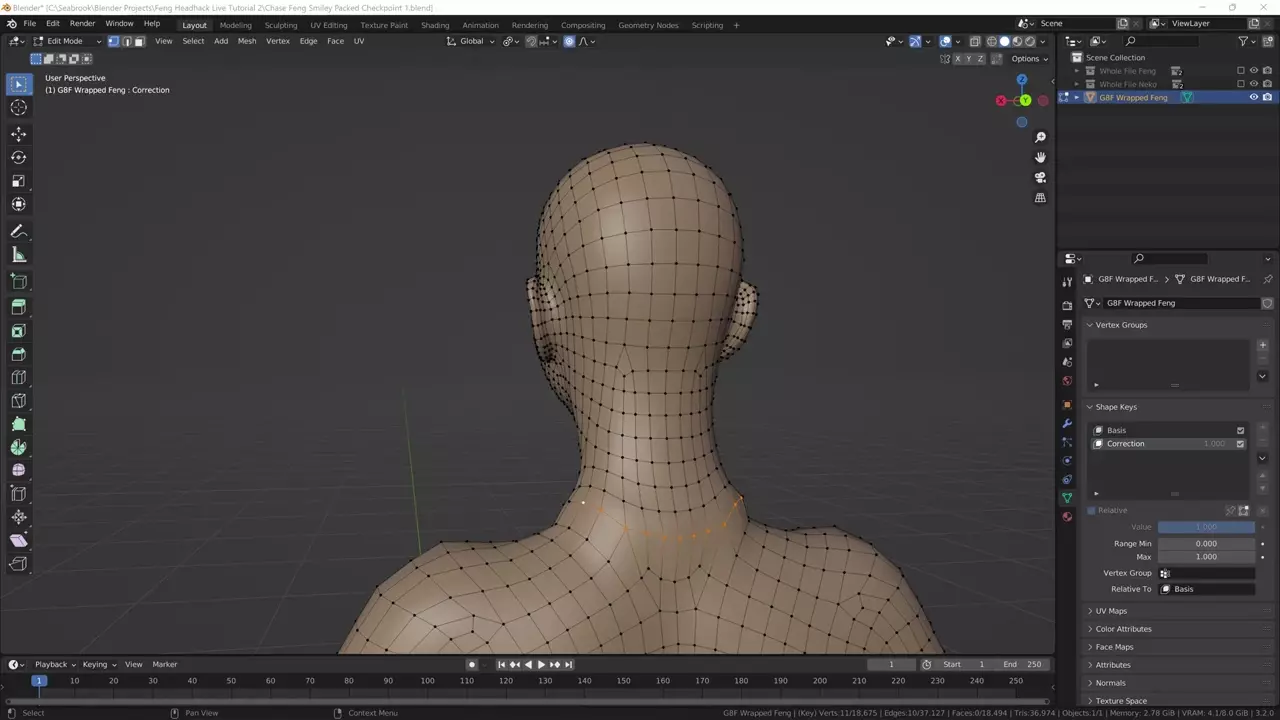This screenshot has height=720, width=1280.
Task: Expand the UV Maps panel
Action: point(1110,611)
